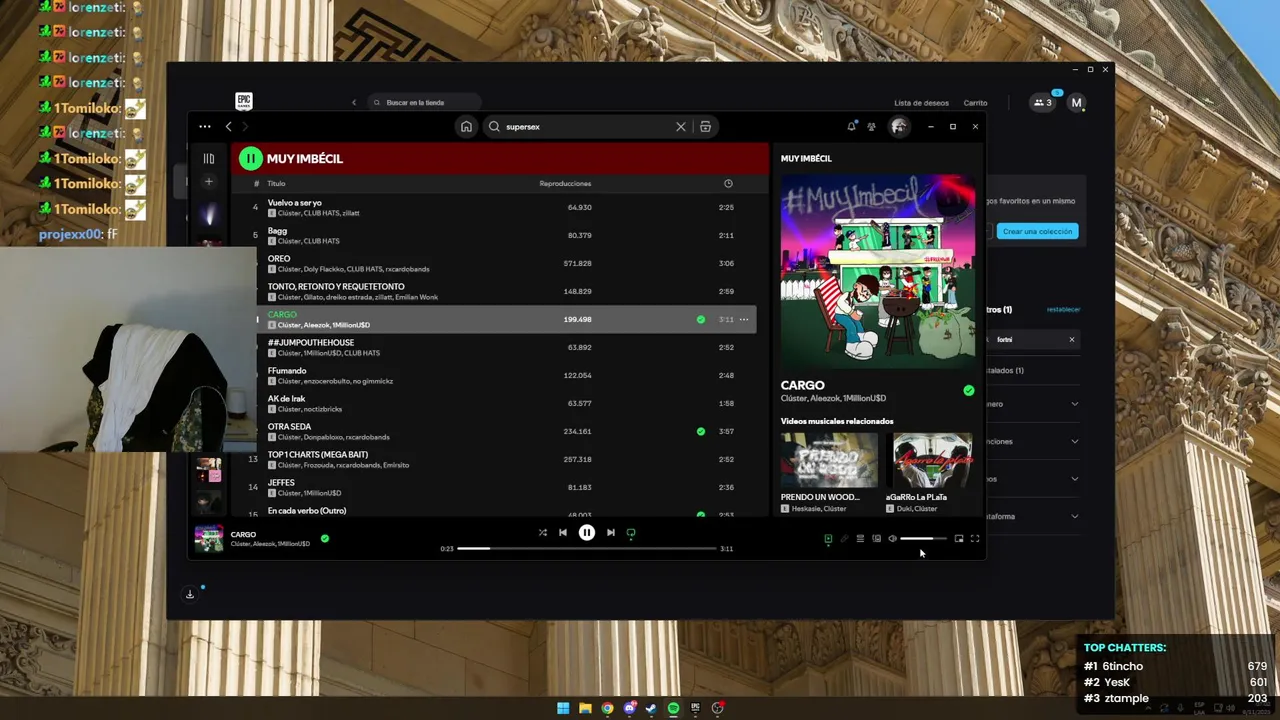Open the Browse icon beside search
The width and height of the screenshot is (1280, 720).
click(705, 127)
